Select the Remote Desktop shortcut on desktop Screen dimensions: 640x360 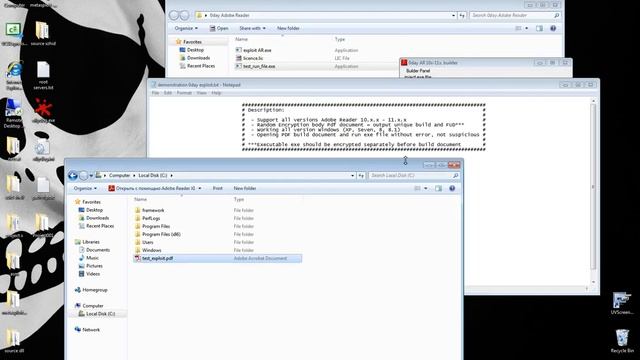point(14,113)
